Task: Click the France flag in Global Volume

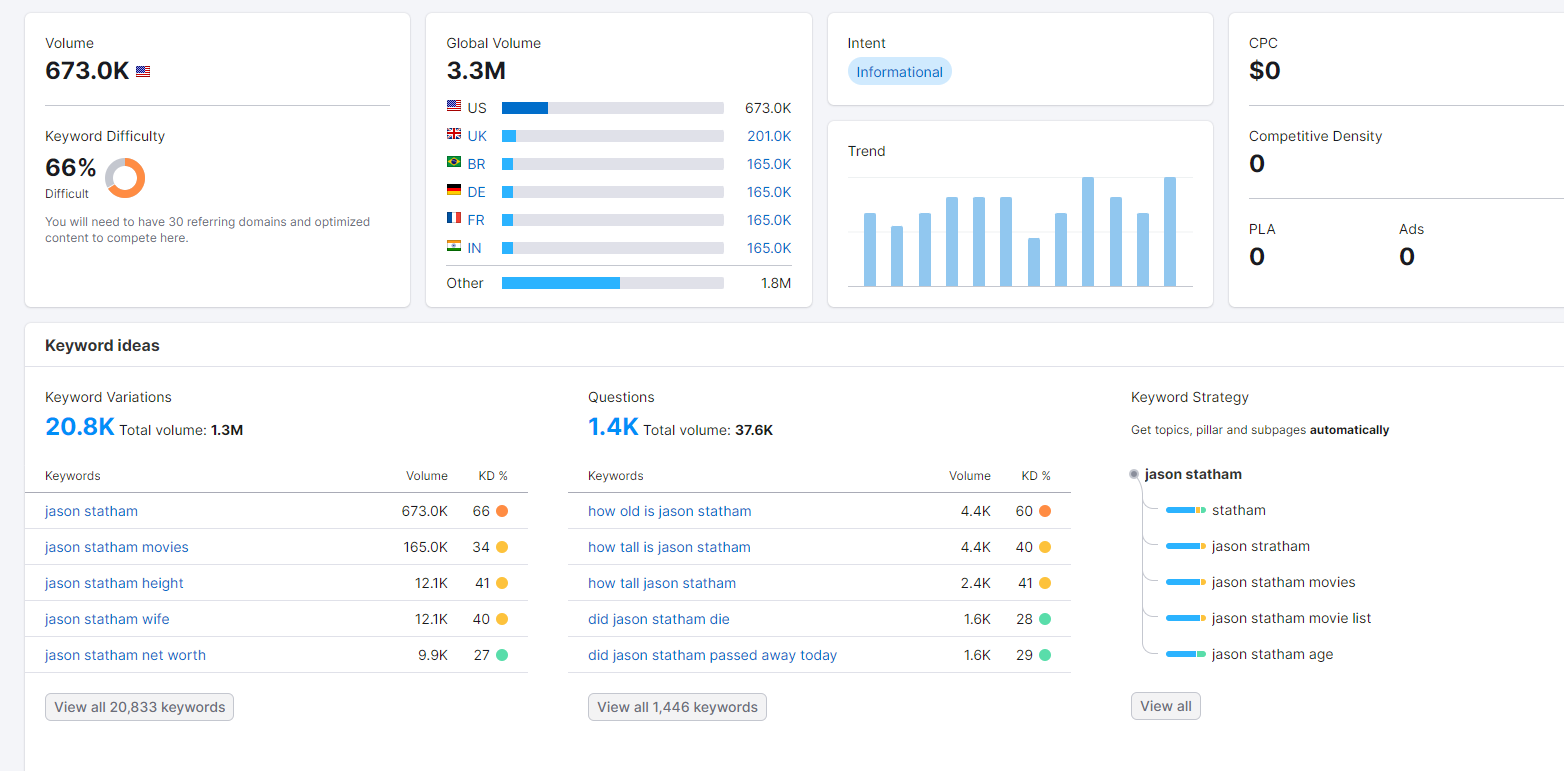Action: [x=454, y=219]
